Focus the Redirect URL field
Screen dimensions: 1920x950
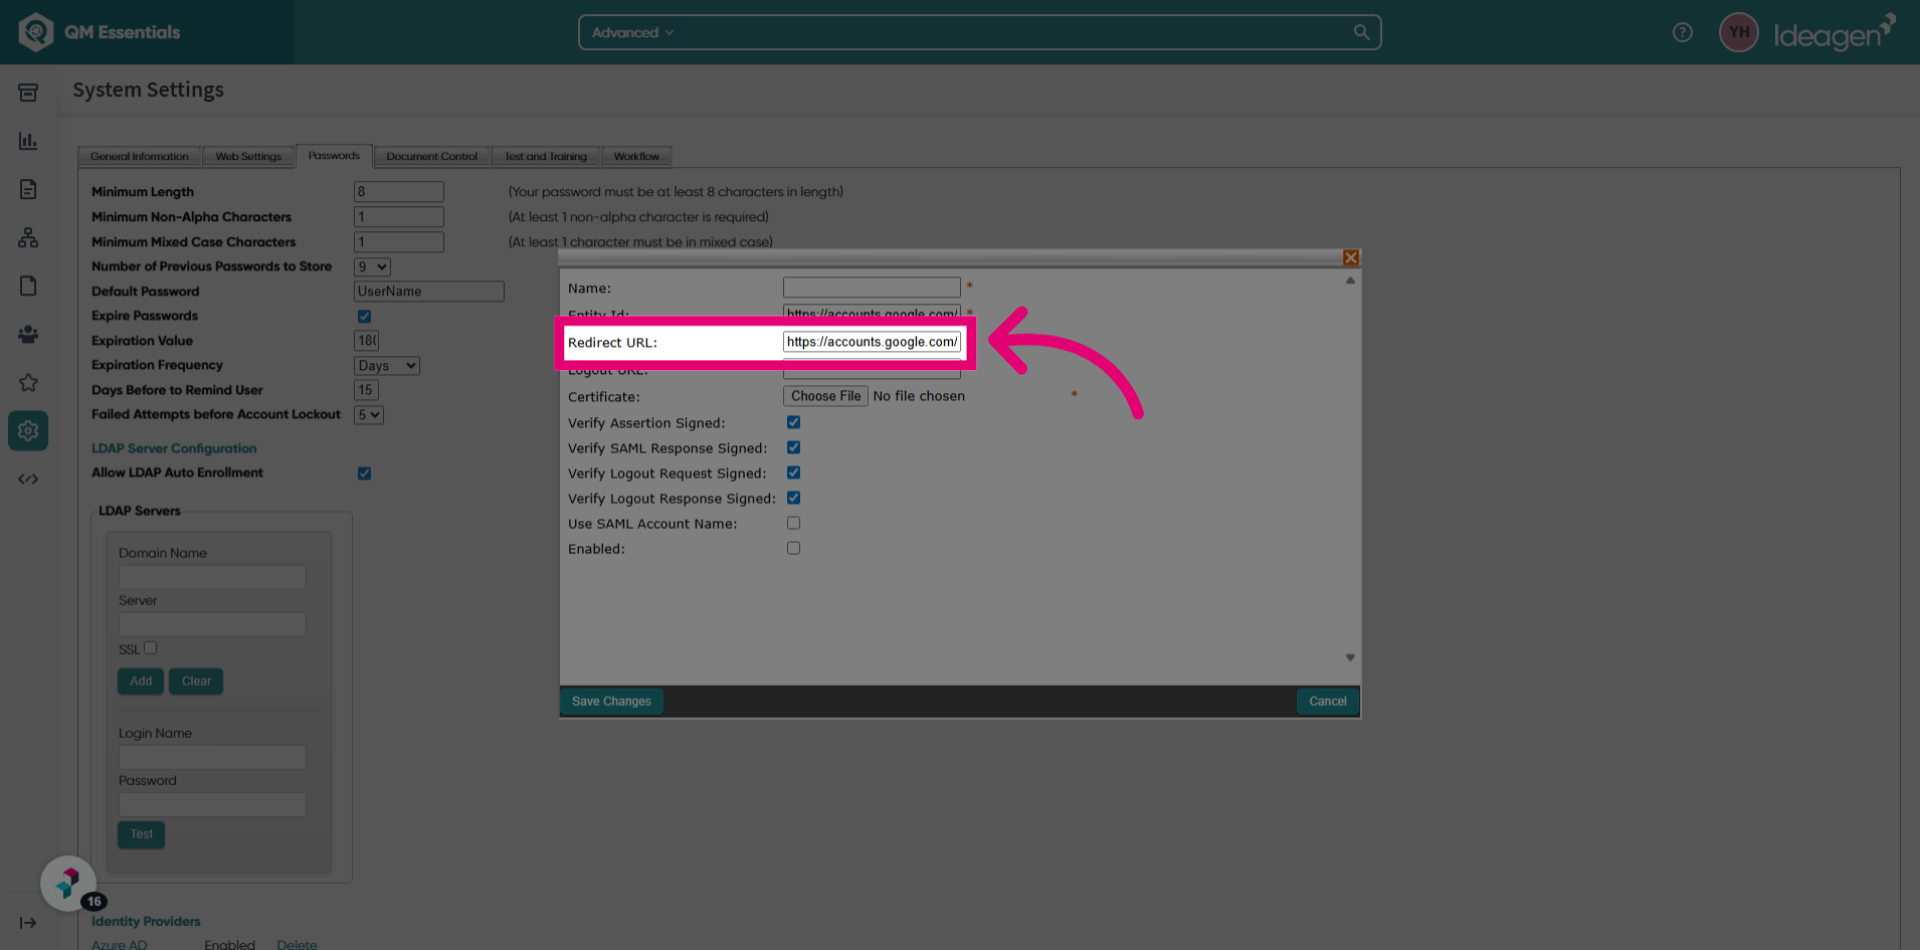point(871,342)
